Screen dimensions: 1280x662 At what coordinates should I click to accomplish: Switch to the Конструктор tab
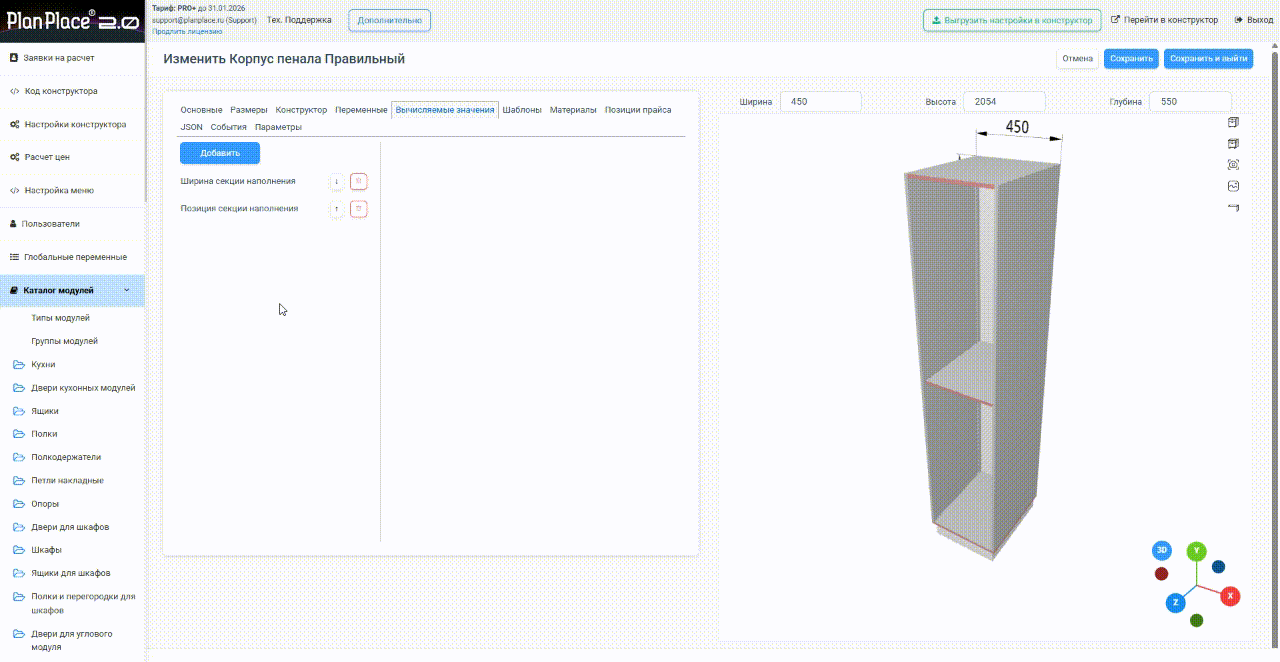301,110
